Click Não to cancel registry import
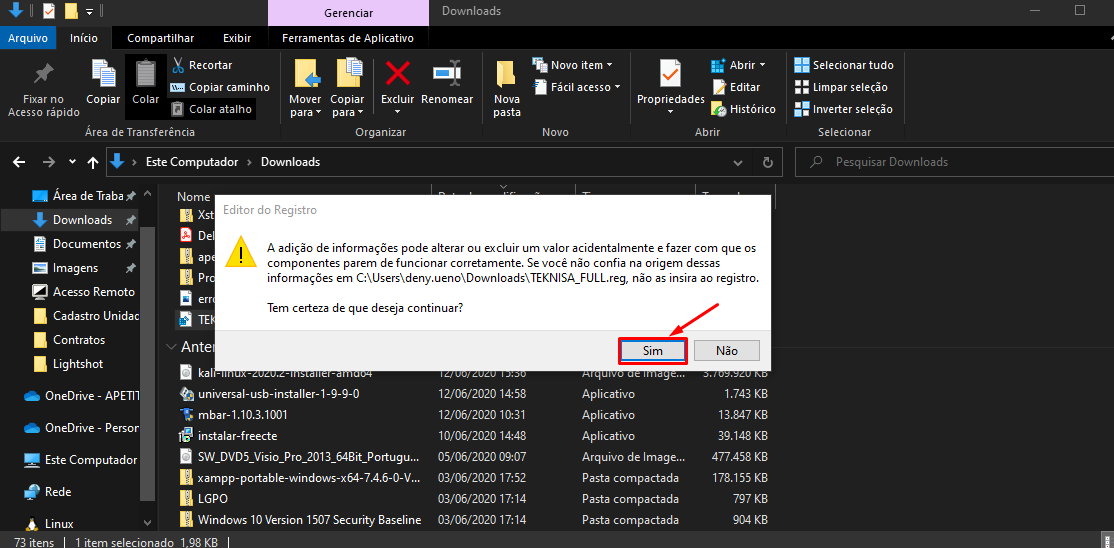 pos(727,351)
